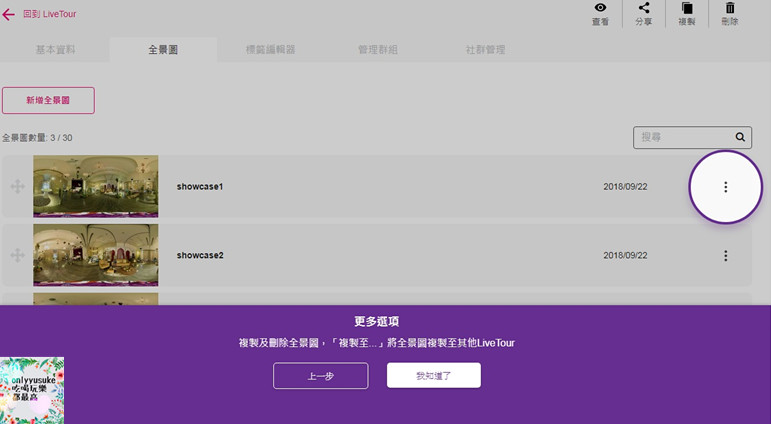
Task: Open the 回到 LiveTour link
Action: (50, 14)
